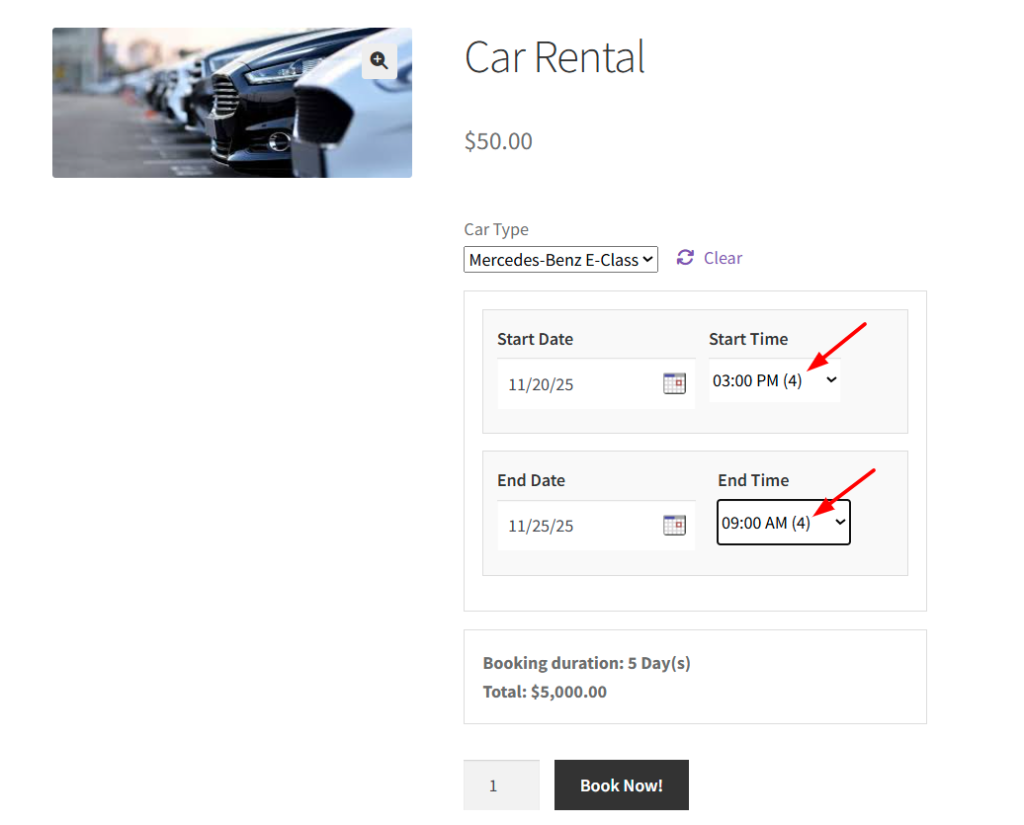
Task: Expand the End Time dropdown
Action: pyautogui.click(x=783, y=523)
